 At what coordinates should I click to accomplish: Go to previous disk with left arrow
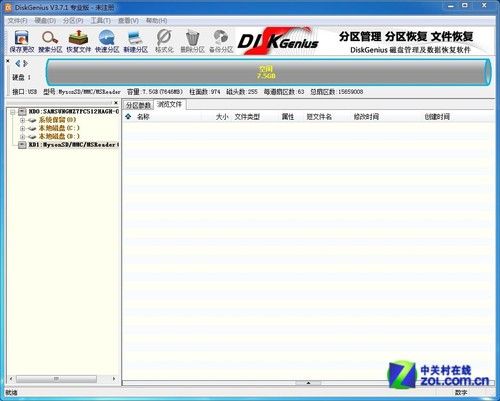click(18, 63)
